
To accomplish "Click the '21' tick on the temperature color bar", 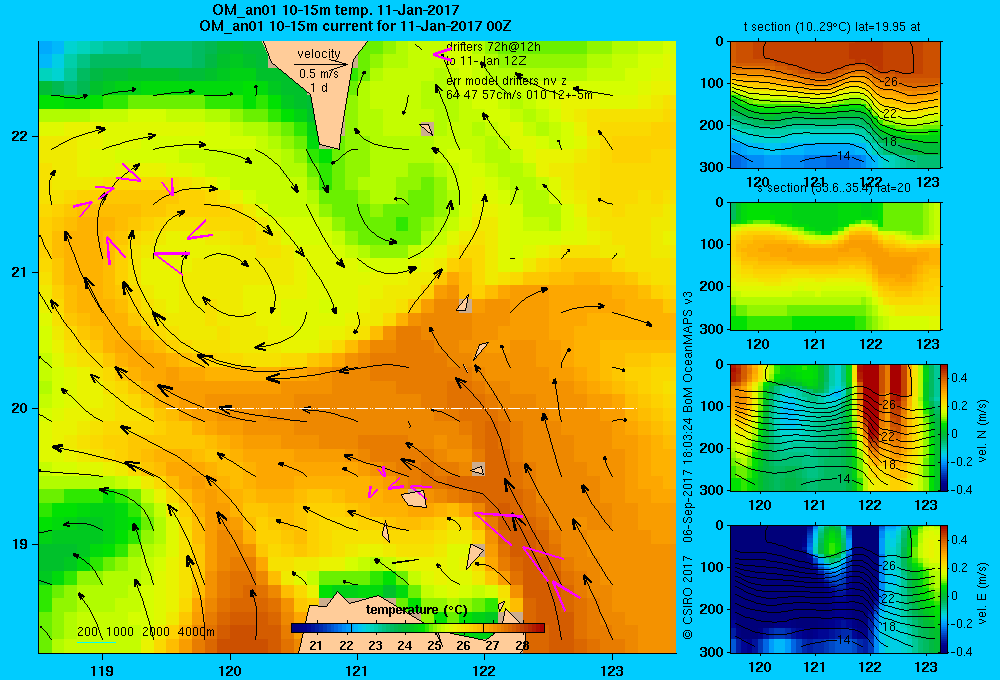I will tap(316, 646).
